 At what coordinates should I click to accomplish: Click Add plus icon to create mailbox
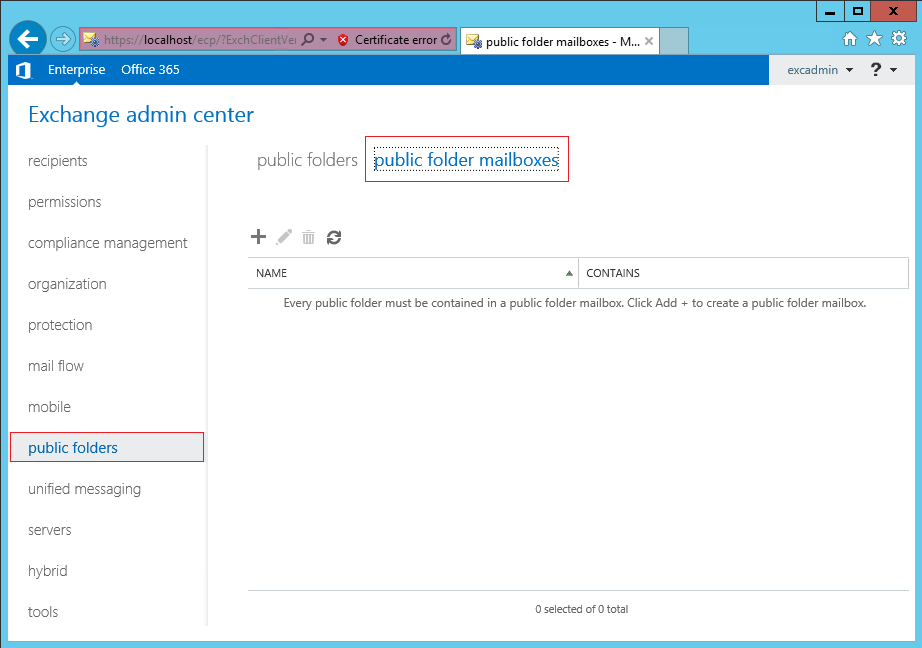point(258,237)
